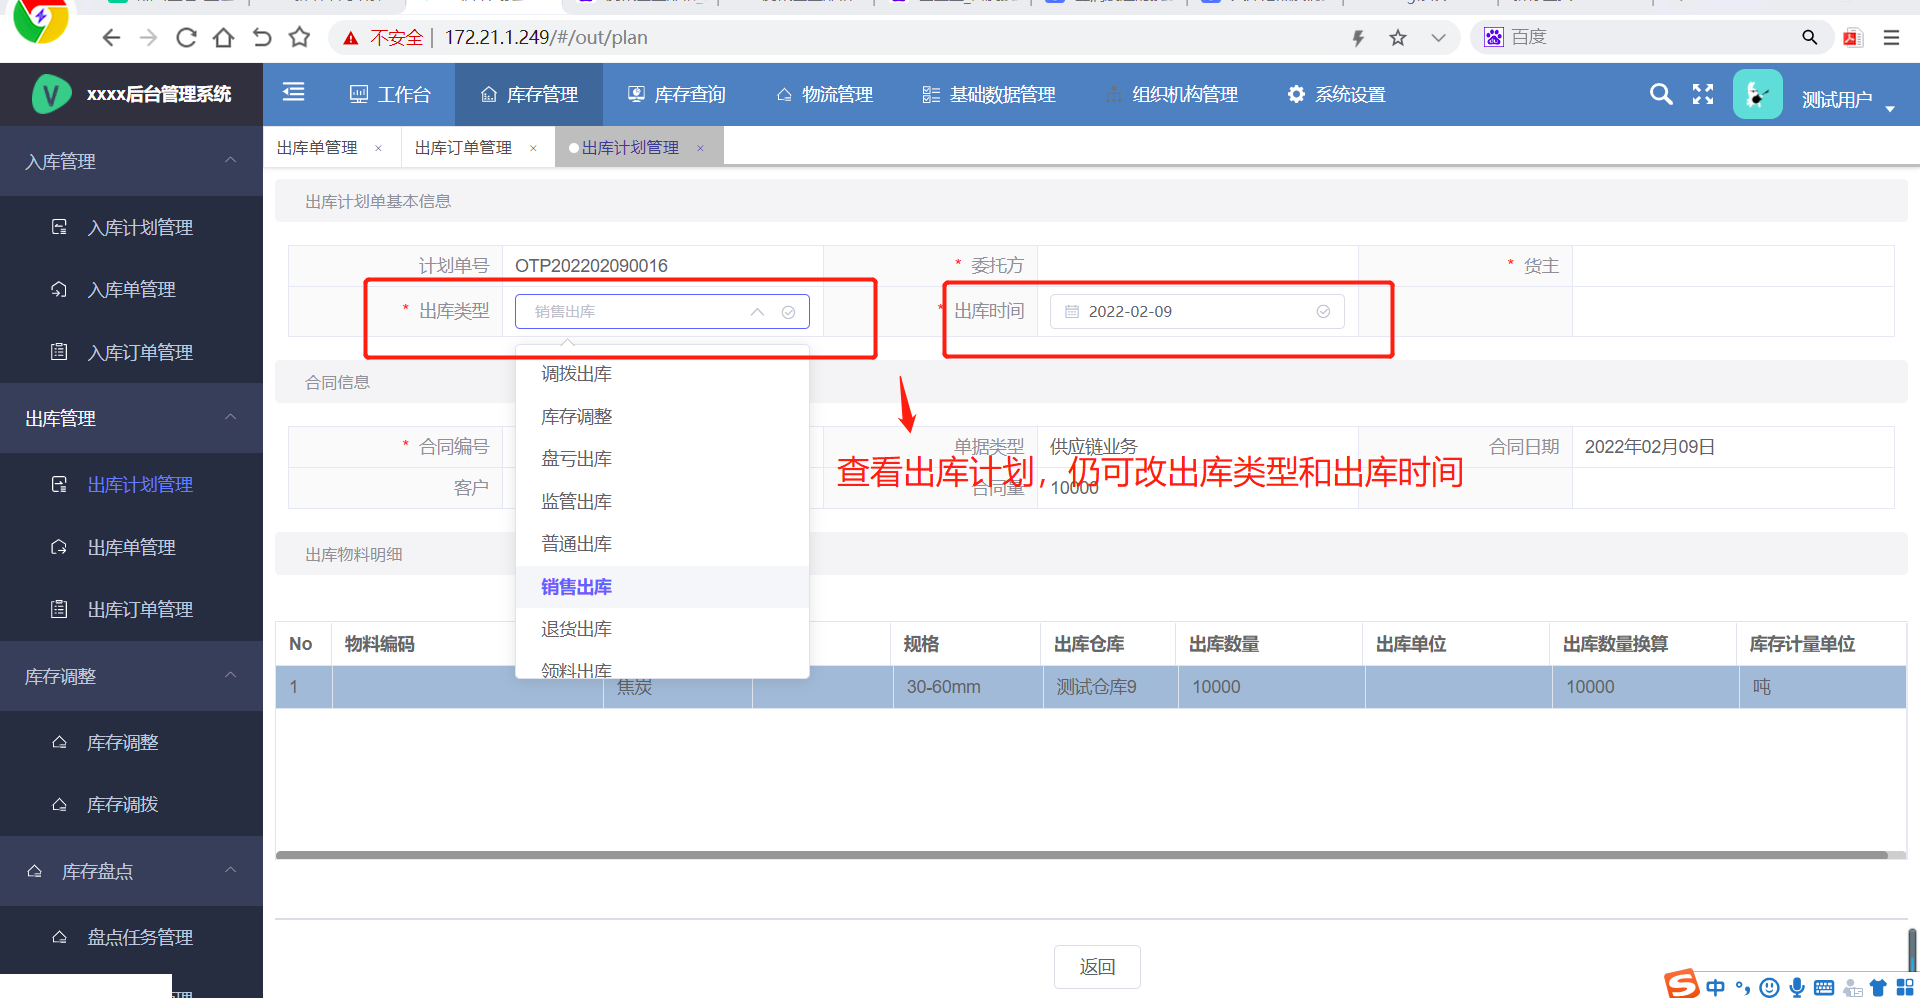The height and width of the screenshot is (998, 1920).
Task: Click the 出库类型 select box
Action: (662, 311)
